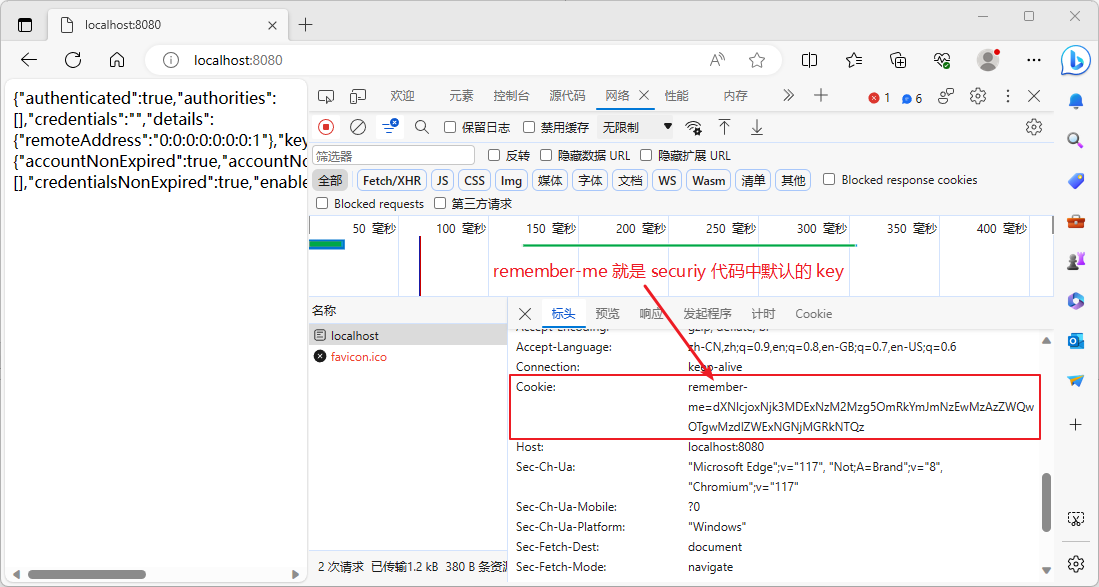
Task: Switch to the 控制台 tab
Action: (511, 96)
